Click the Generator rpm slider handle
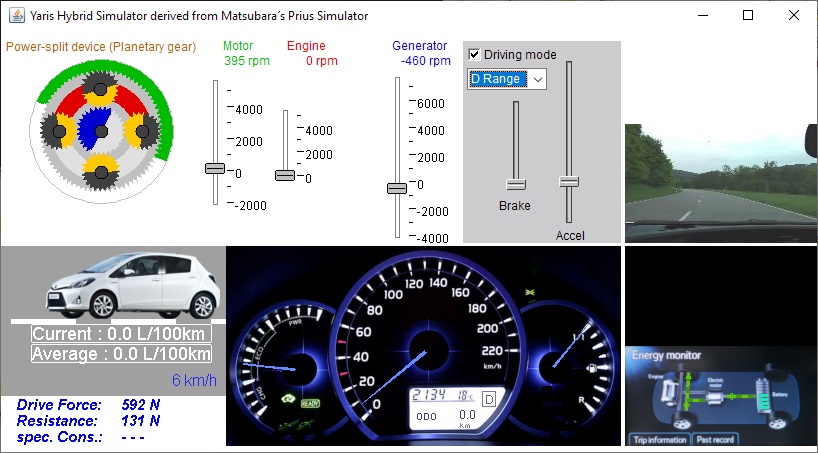Screen dimensions: 818x453 (397, 188)
